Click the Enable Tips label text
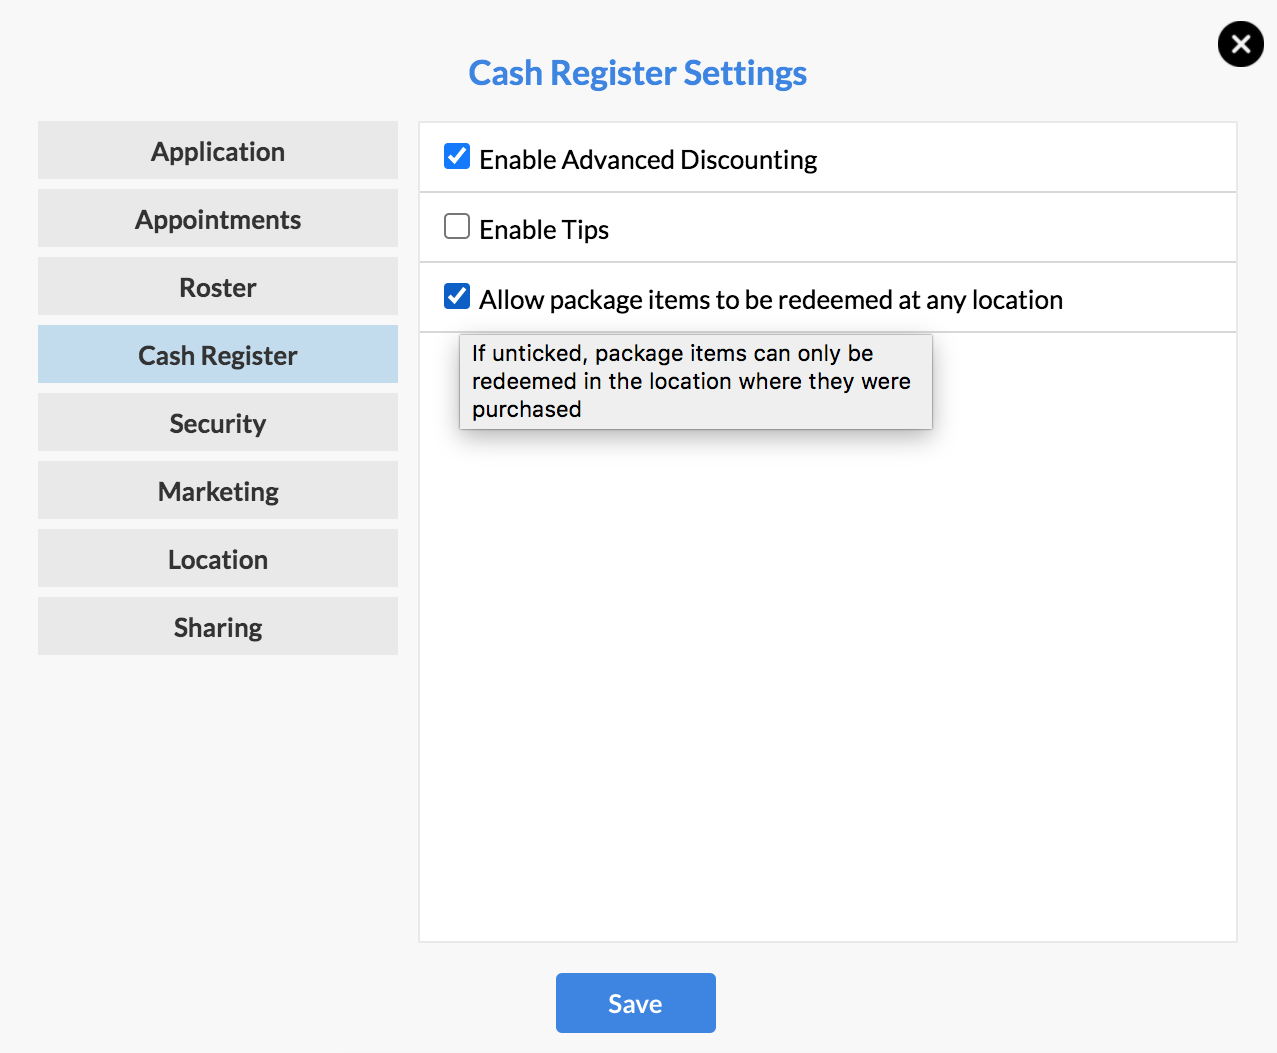The height and width of the screenshot is (1053, 1277). coord(544,230)
